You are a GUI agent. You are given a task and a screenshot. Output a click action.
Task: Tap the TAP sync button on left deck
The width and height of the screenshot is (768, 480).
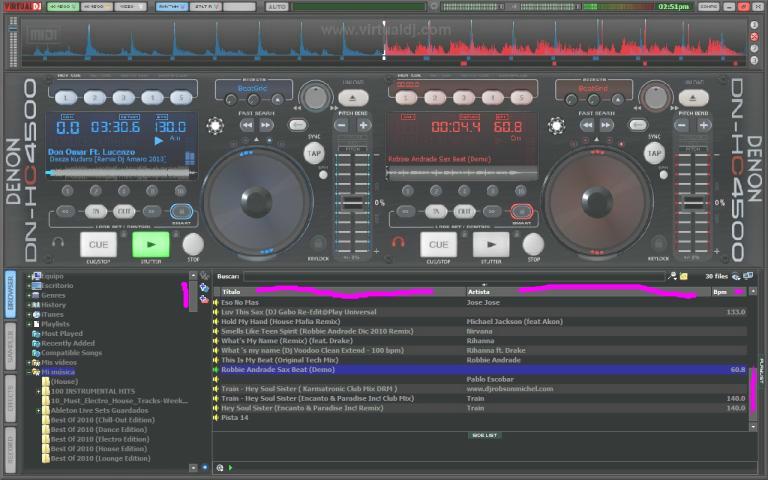click(x=314, y=153)
